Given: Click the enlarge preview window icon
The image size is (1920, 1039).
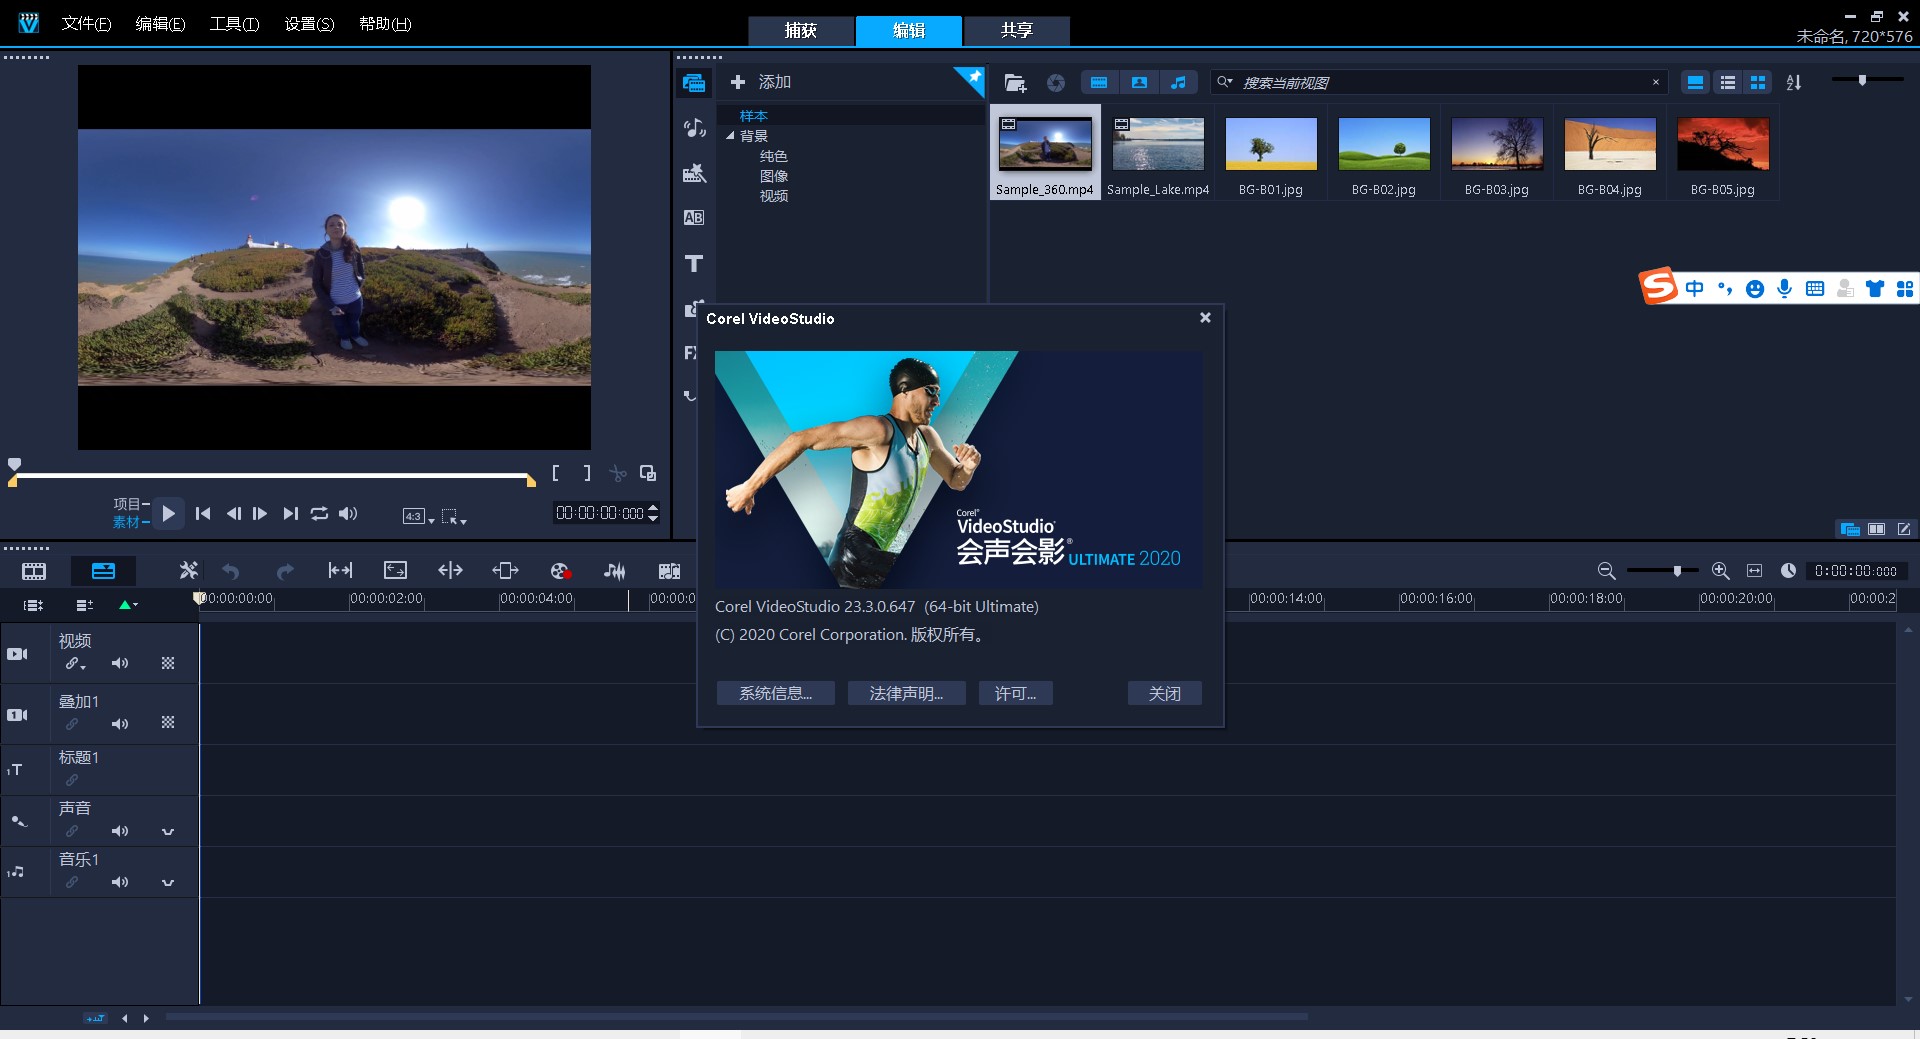Looking at the screenshot, I should pyautogui.click(x=648, y=473).
